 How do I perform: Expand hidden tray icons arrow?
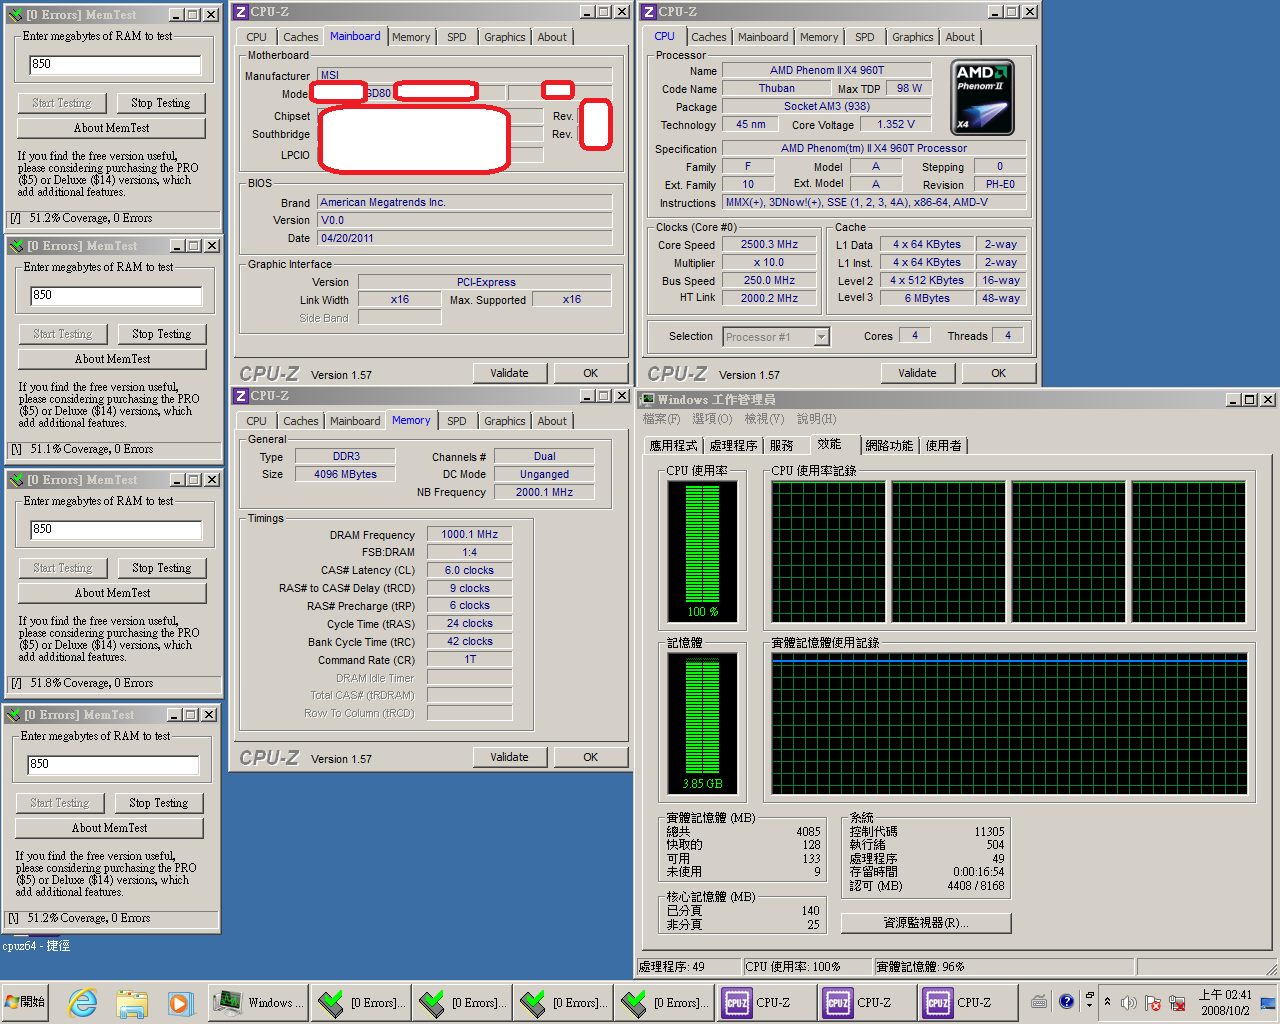click(x=1107, y=1002)
